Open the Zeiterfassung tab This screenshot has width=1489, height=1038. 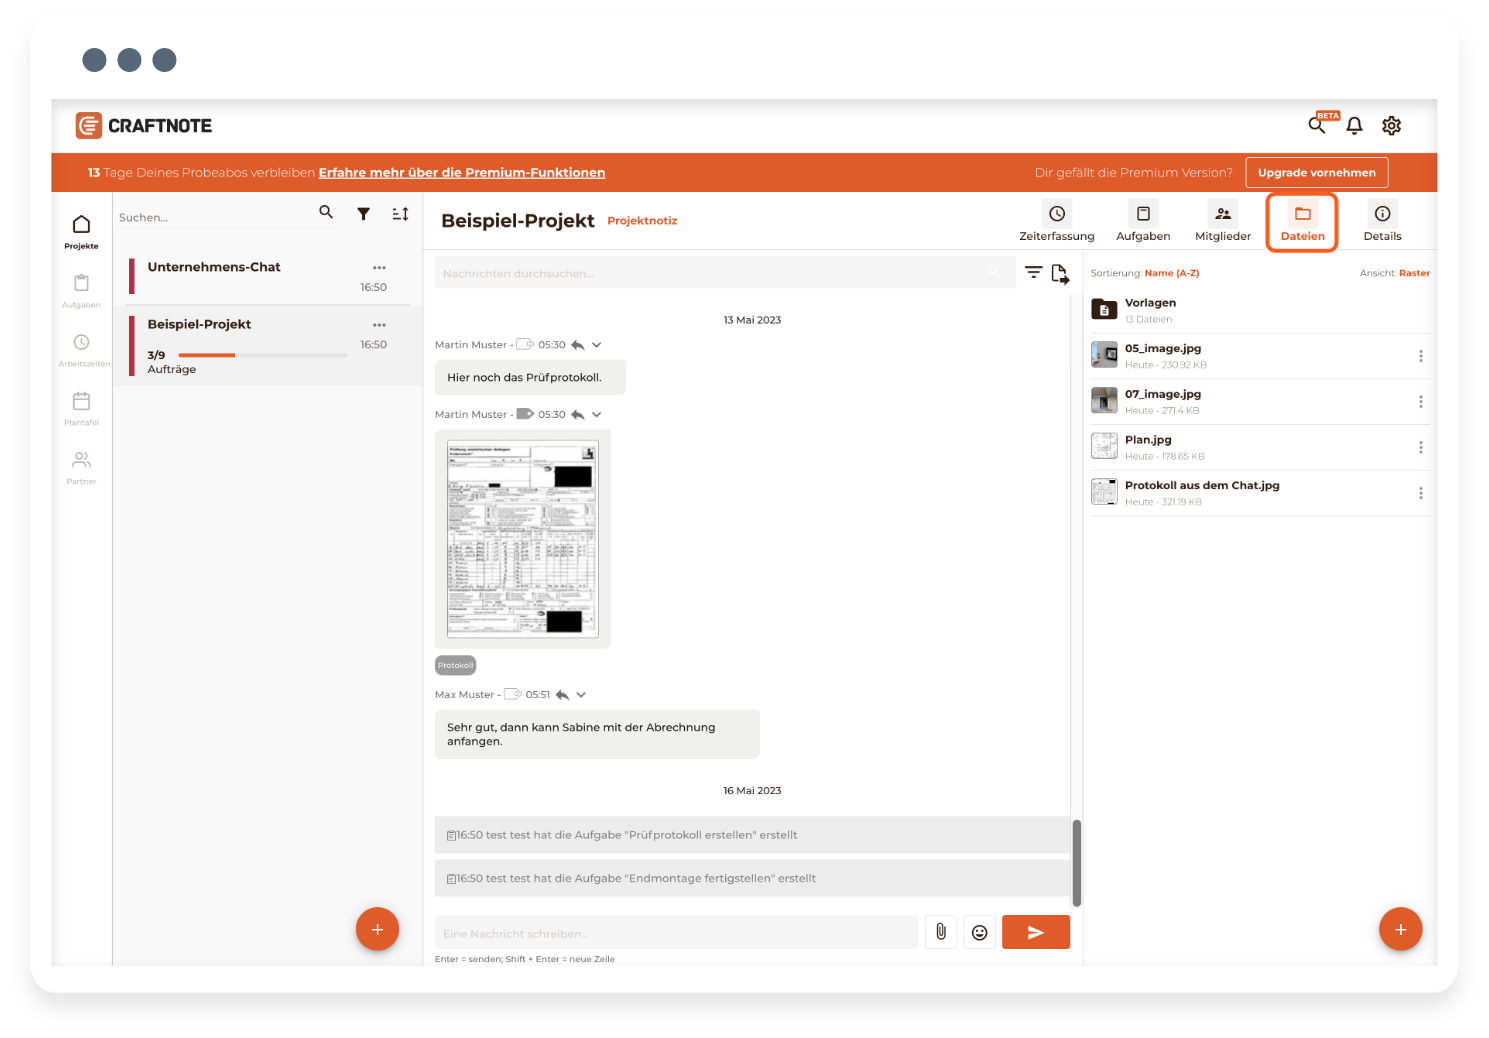click(1056, 222)
